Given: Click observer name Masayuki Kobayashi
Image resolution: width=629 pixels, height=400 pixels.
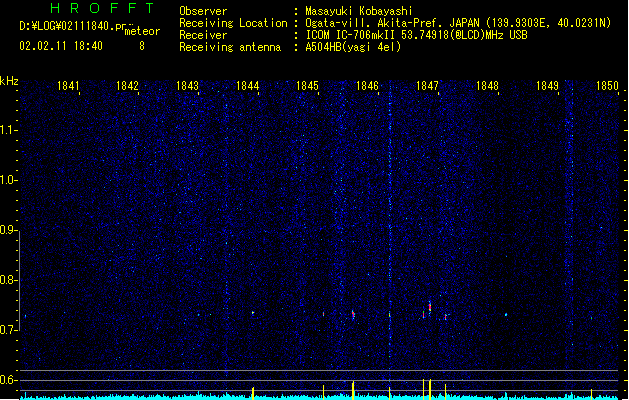Looking at the screenshot, I should click(359, 11).
